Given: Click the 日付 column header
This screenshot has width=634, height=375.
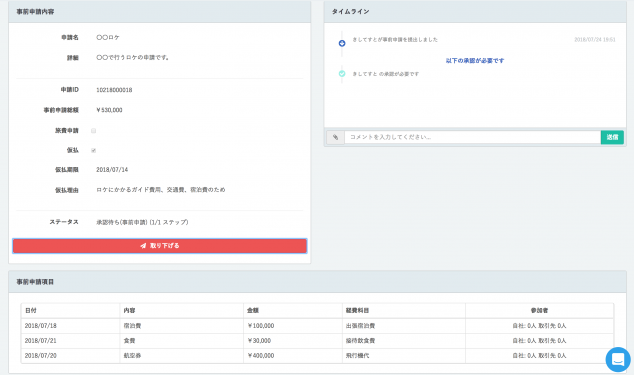Looking at the screenshot, I should click(x=70, y=311).
